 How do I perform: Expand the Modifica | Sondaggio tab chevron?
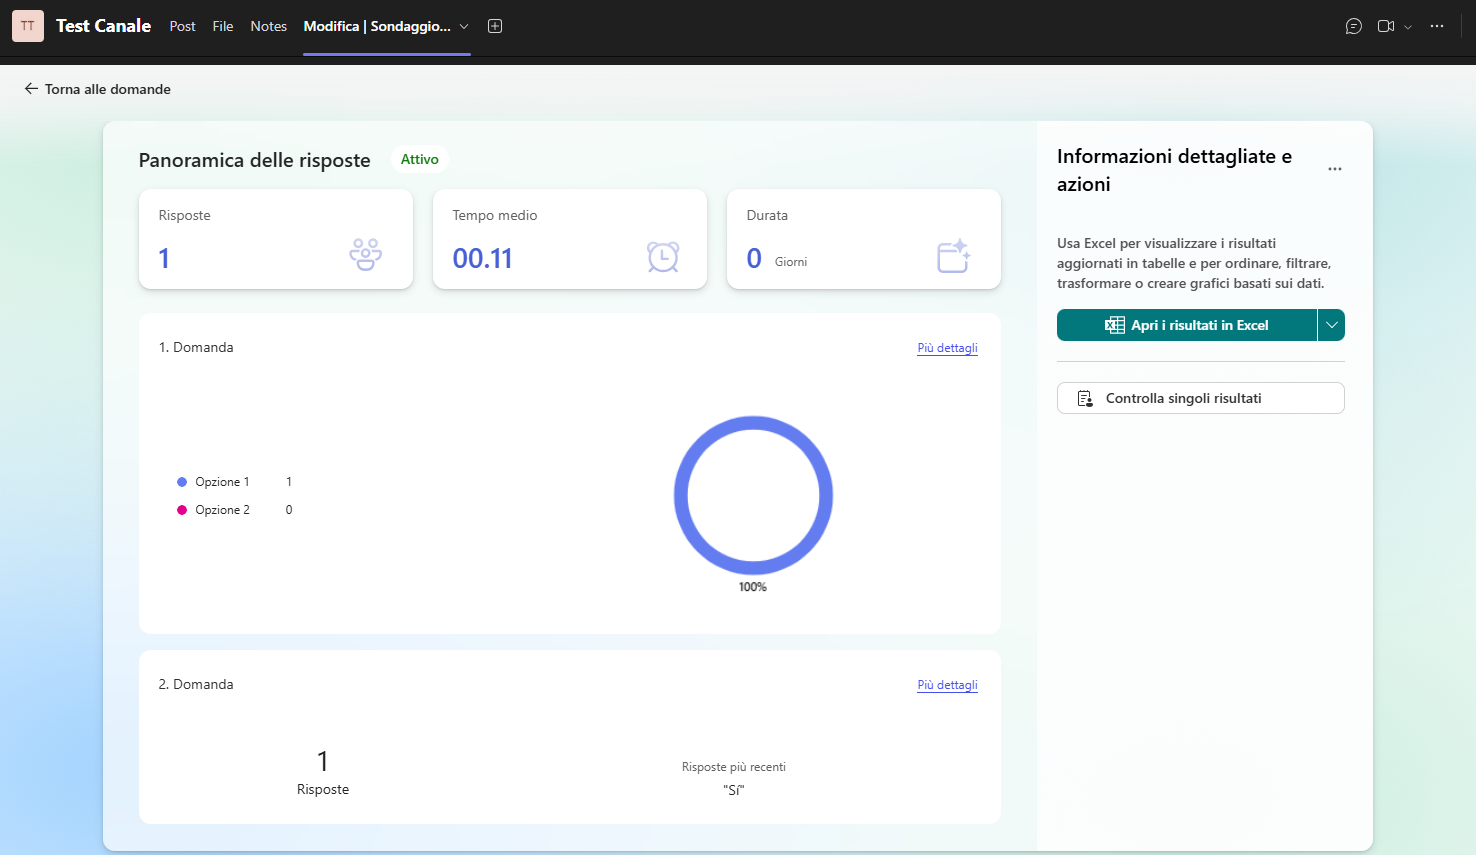464,27
